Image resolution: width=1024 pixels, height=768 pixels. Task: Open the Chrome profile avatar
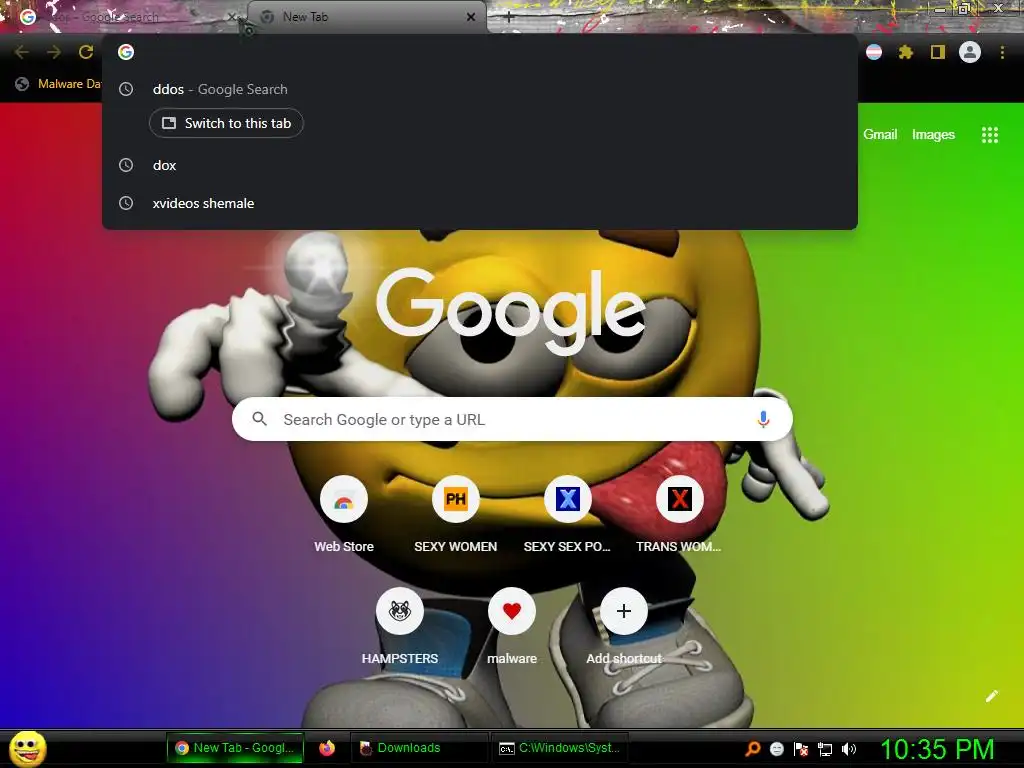970,52
